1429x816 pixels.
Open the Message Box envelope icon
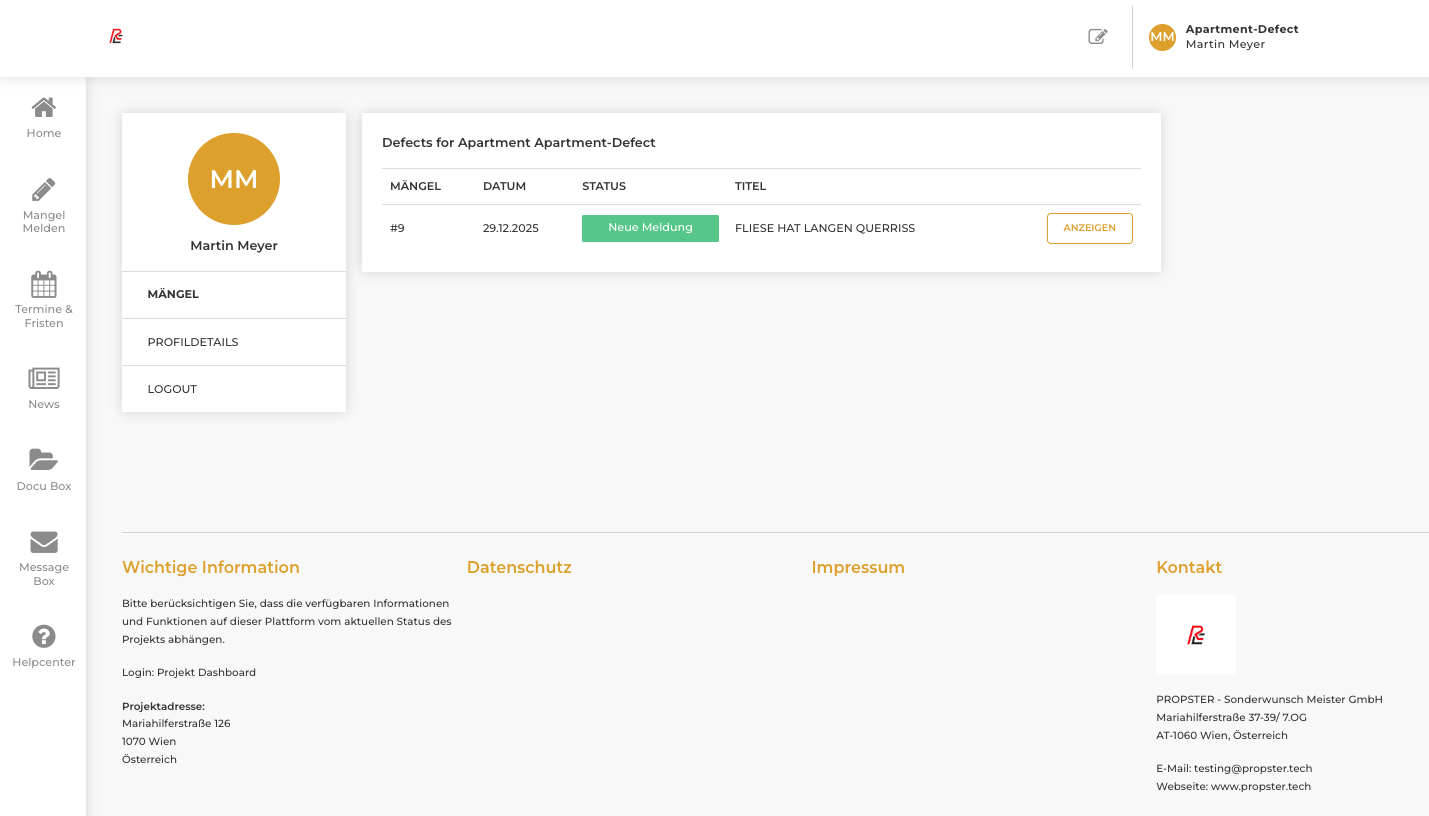[44, 542]
